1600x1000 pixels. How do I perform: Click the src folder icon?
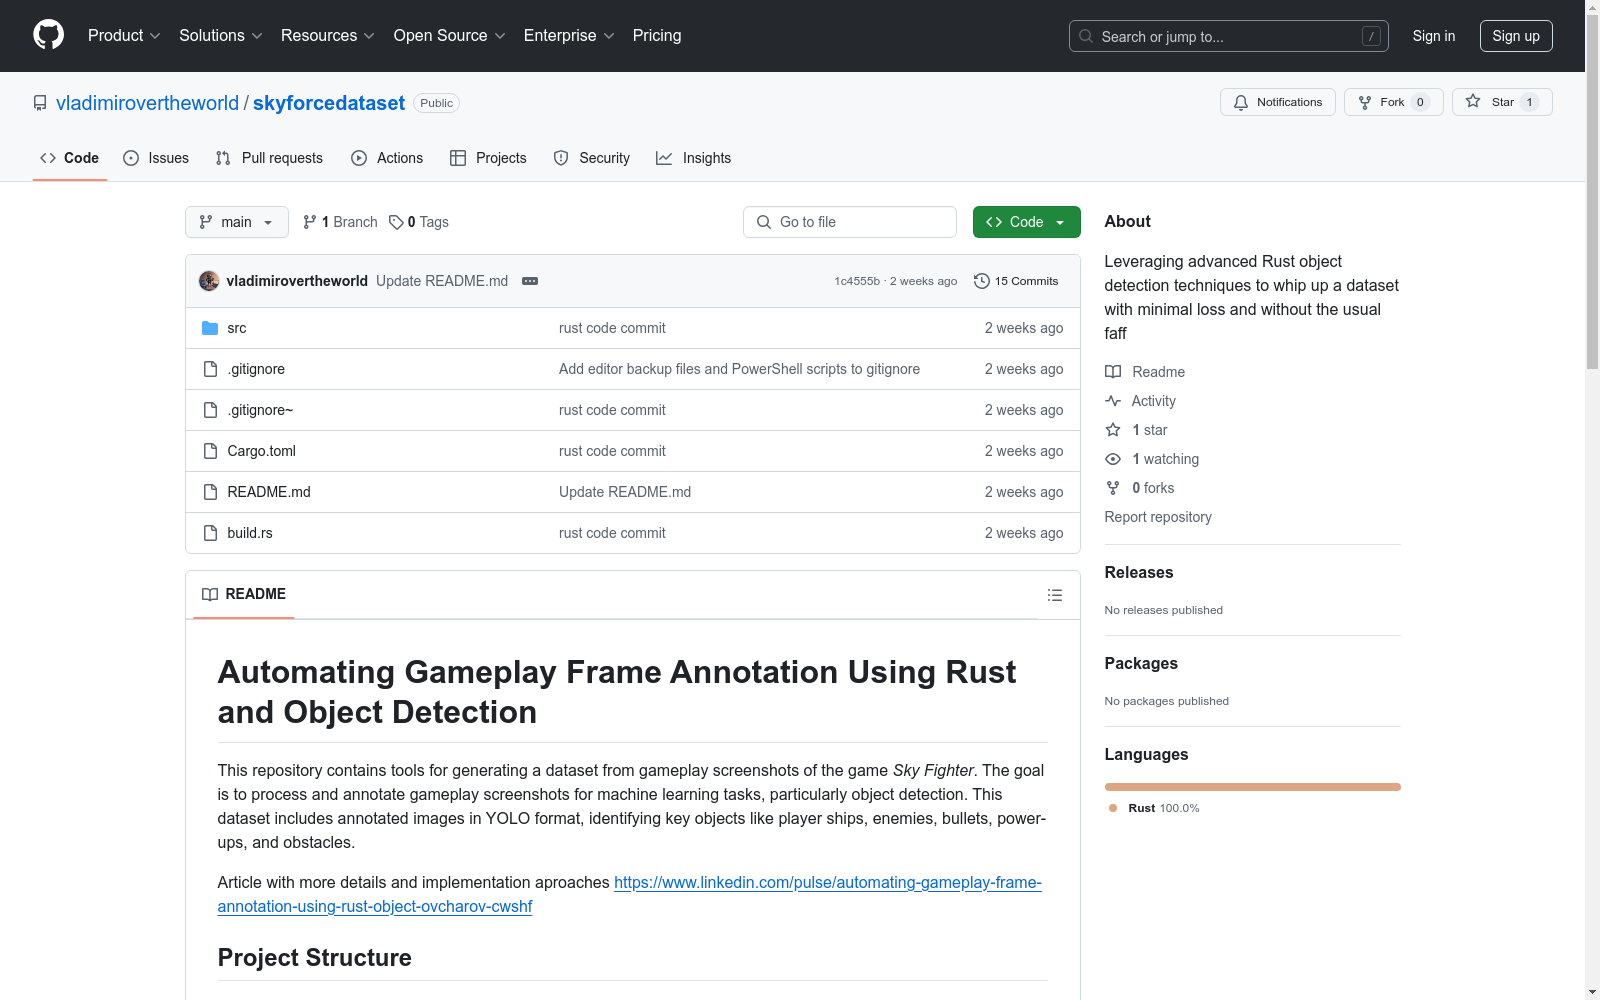click(210, 328)
